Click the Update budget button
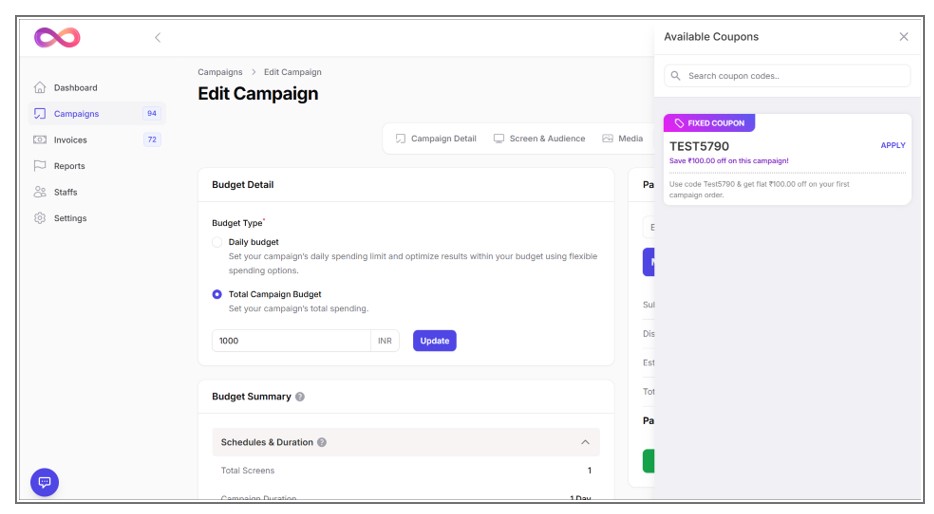The image size is (934, 514). (x=434, y=341)
